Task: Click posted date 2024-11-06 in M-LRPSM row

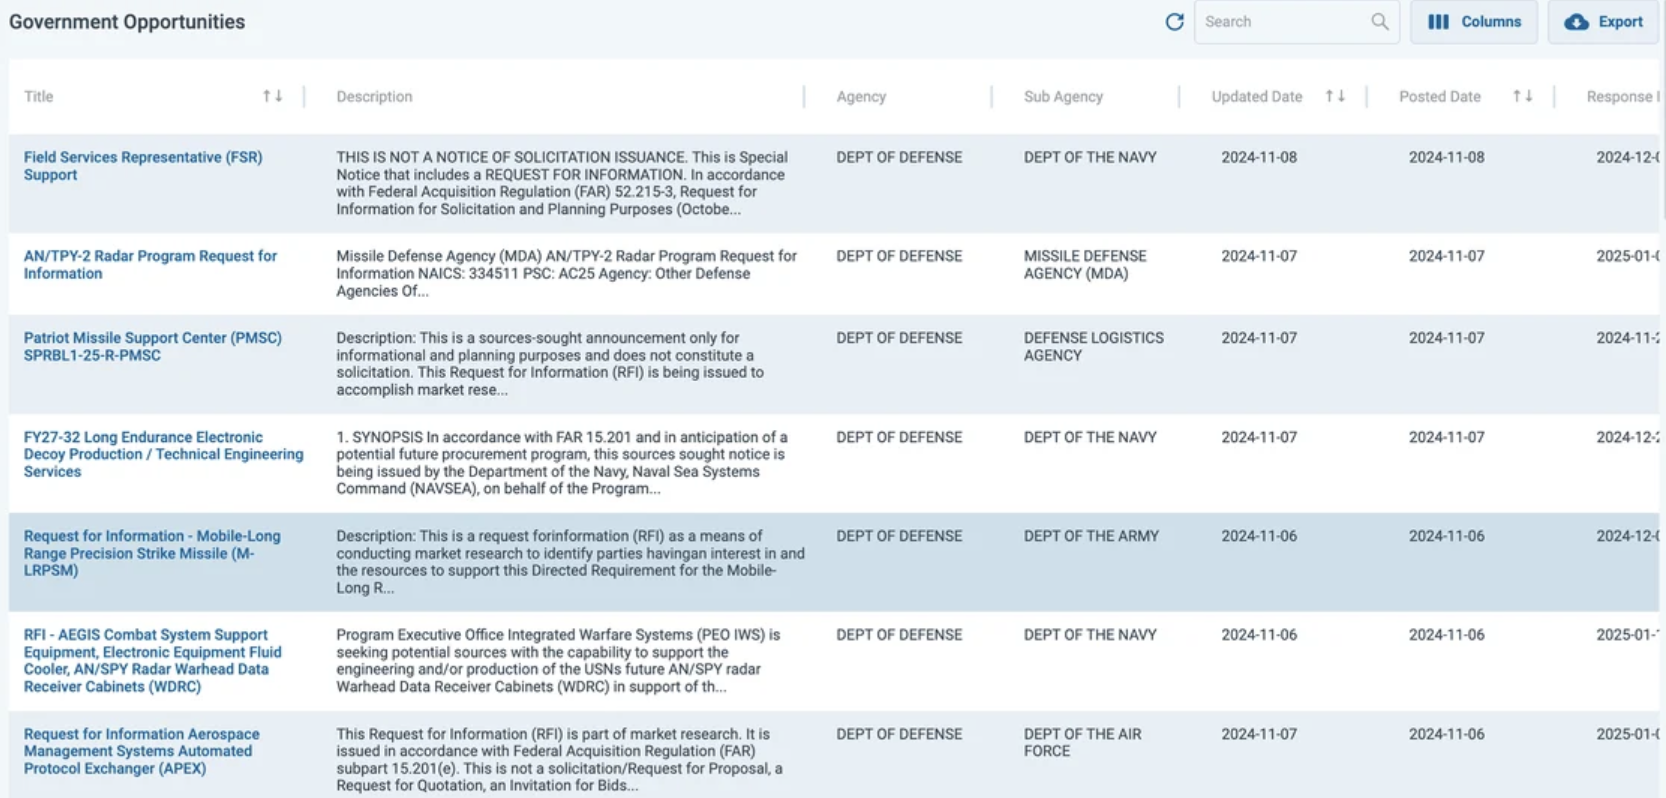Action: [x=1446, y=536]
